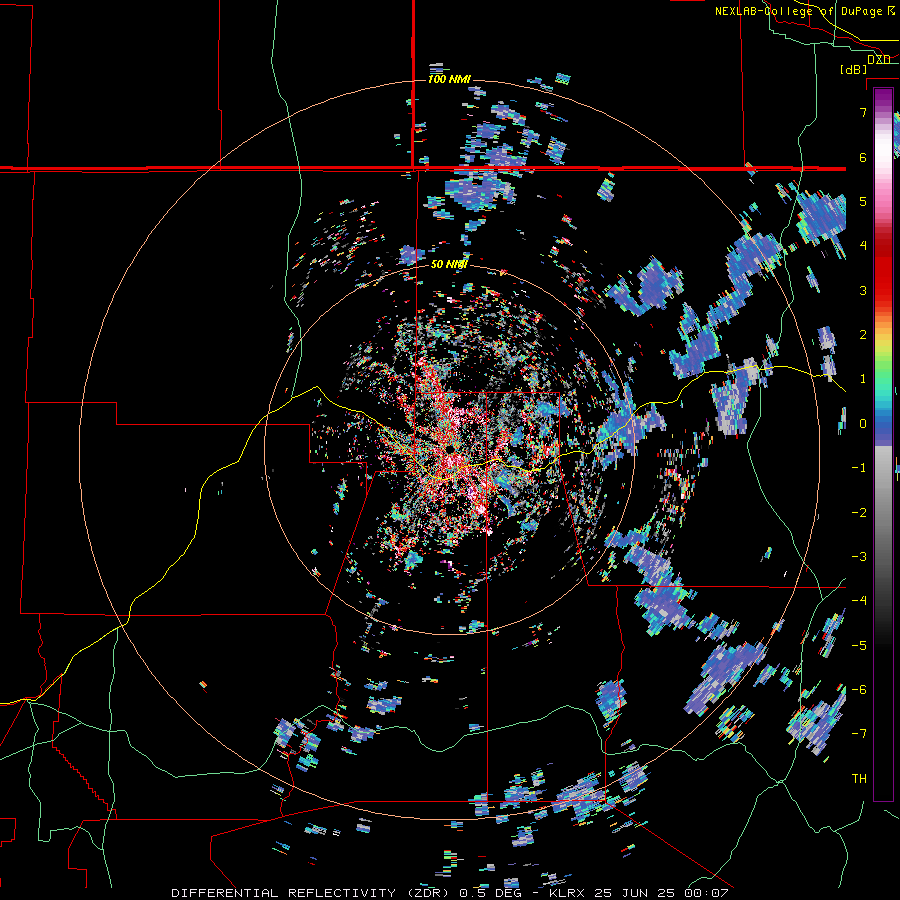Click the "[dB]" units label
Screen dimensions: 900x900
pos(854,69)
